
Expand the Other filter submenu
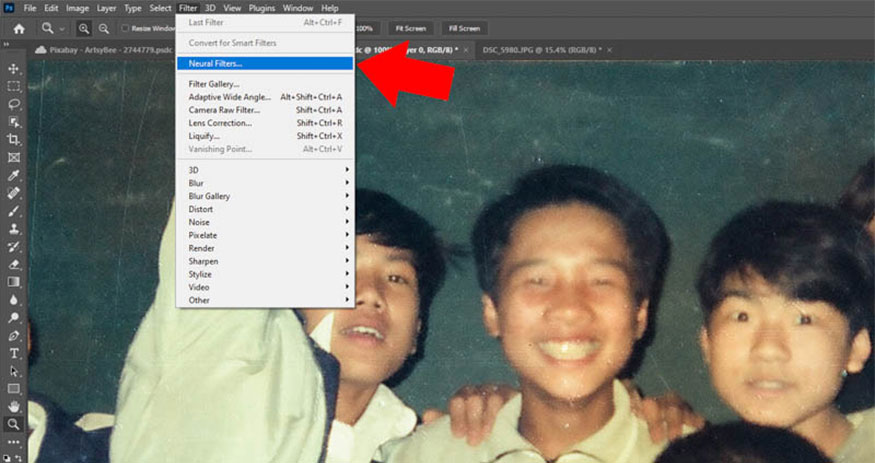pyautogui.click(x=265, y=300)
